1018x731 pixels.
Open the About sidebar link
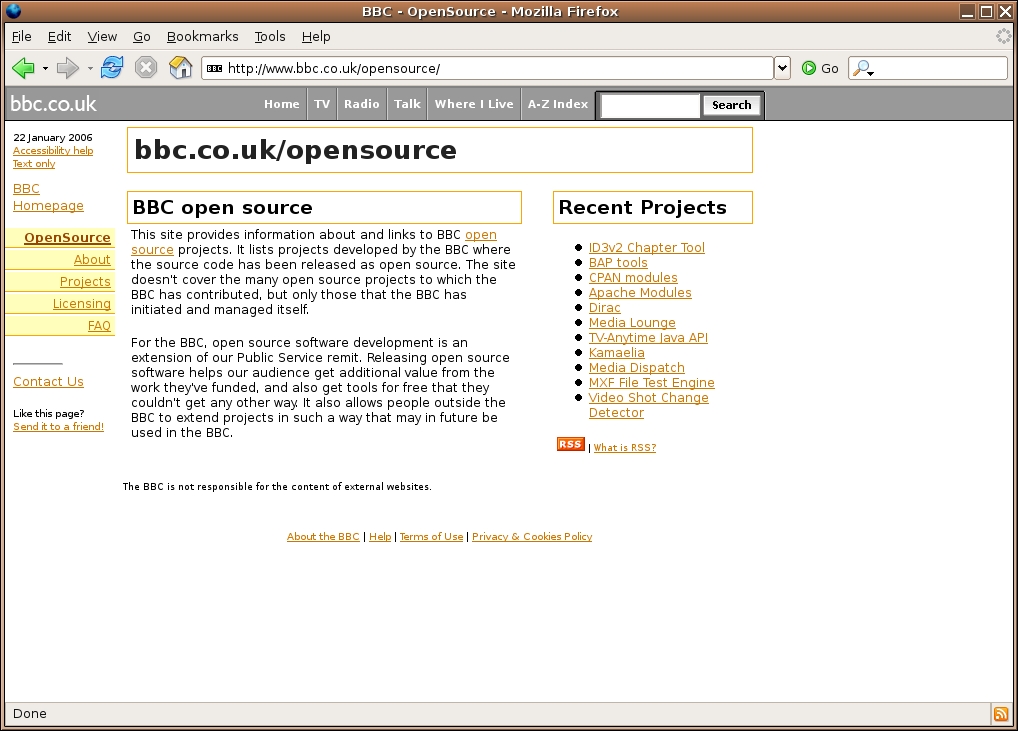coord(92,260)
